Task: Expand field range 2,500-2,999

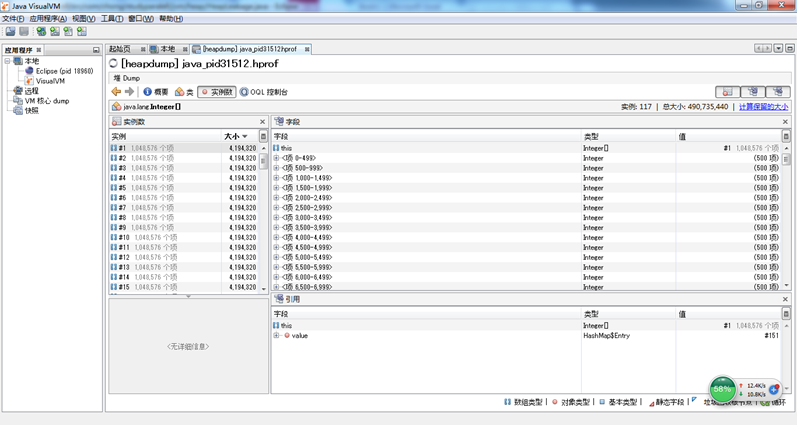Action: (276, 208)
